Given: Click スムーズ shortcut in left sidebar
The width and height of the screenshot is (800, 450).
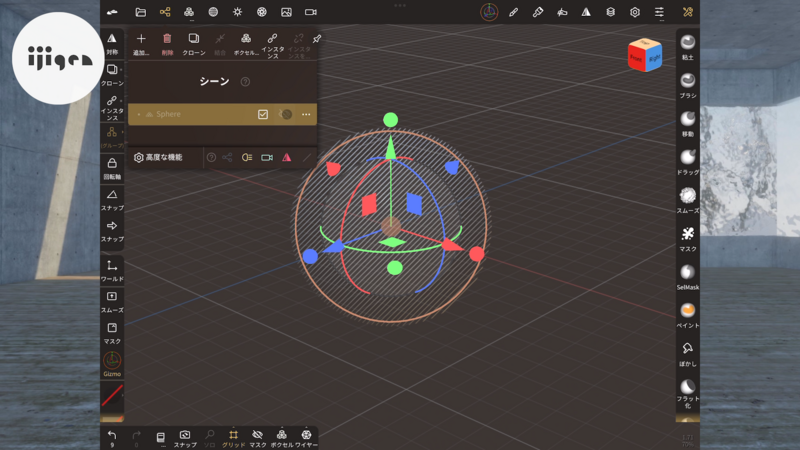Looking at the screenshot, I should point(112,302).
